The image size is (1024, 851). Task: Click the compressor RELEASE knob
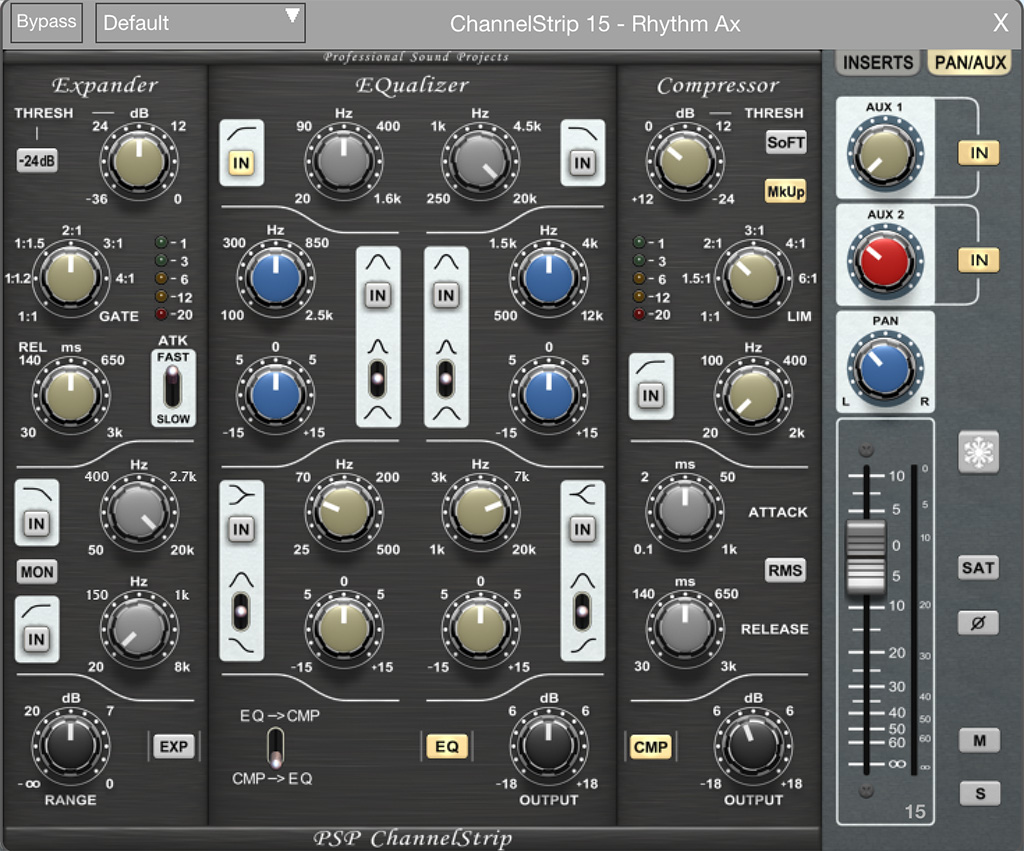click(685, 629)
